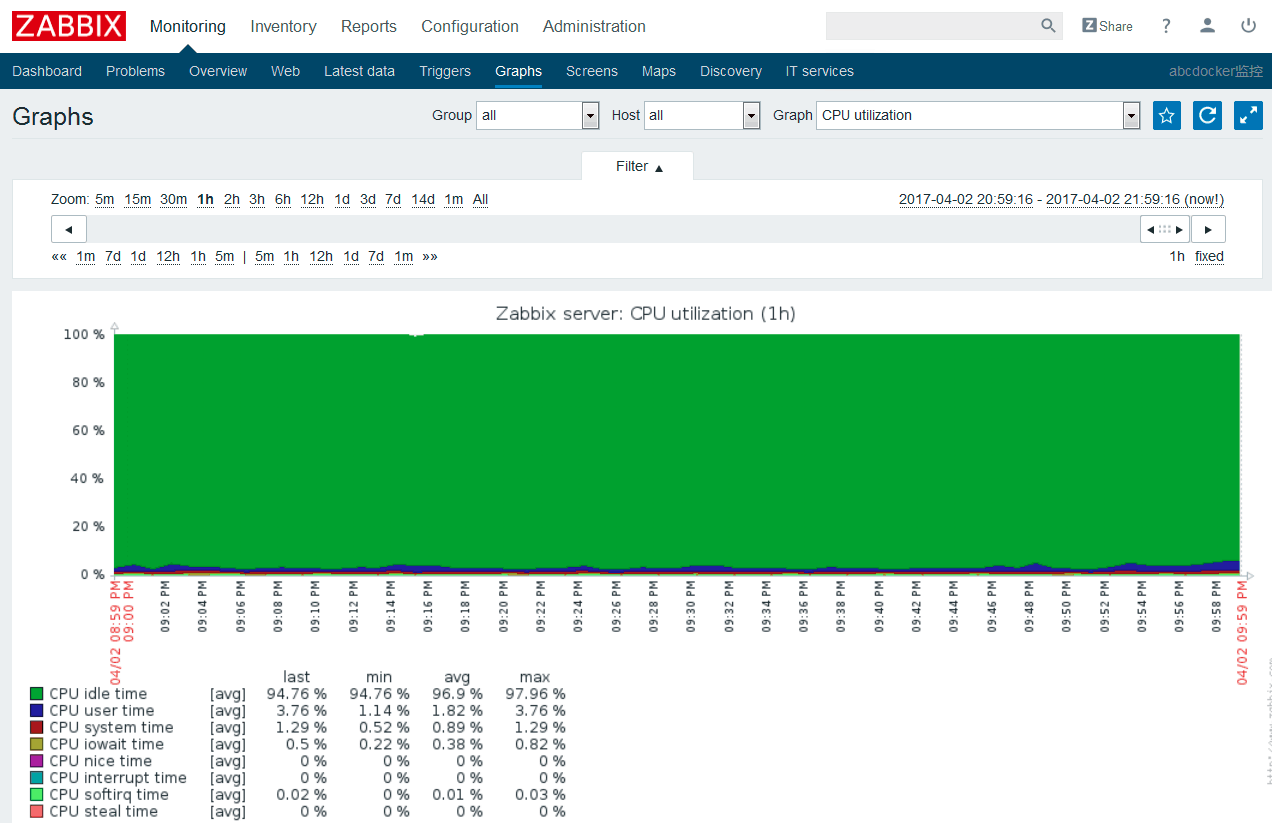
Task: Collapse the Filter tab
Action: 638,166
